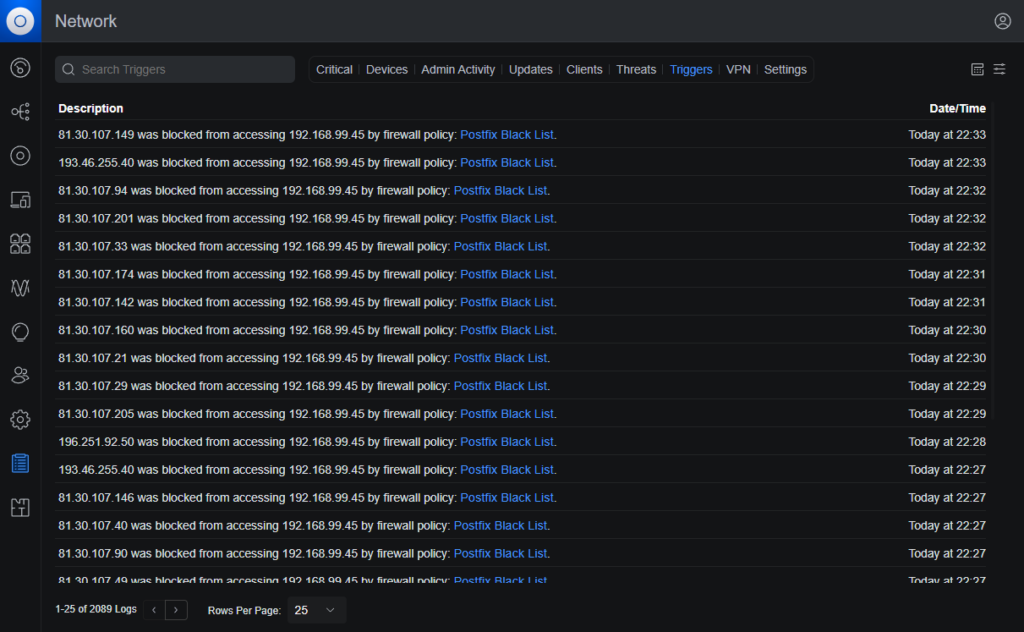The height and width of the screenshot is (632, 1024).
Task: Open Postfix Black List link for 81.30.107.205
Action: click(507, 414)
